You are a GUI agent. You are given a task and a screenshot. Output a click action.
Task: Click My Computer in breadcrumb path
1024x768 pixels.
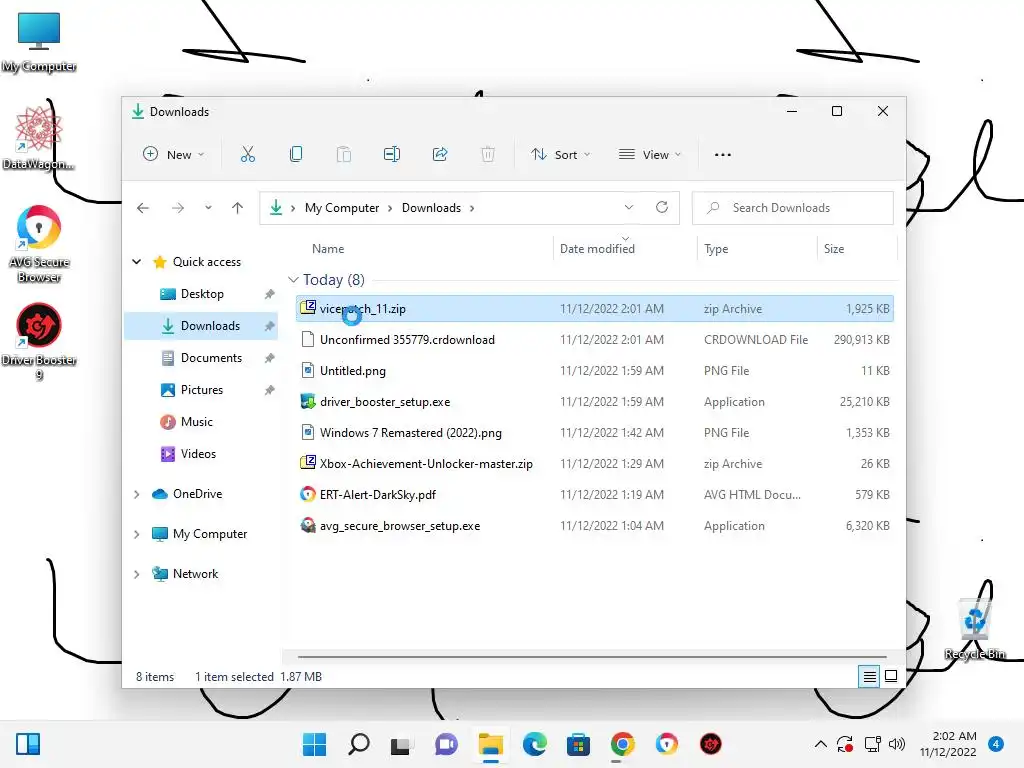[342, 208]
